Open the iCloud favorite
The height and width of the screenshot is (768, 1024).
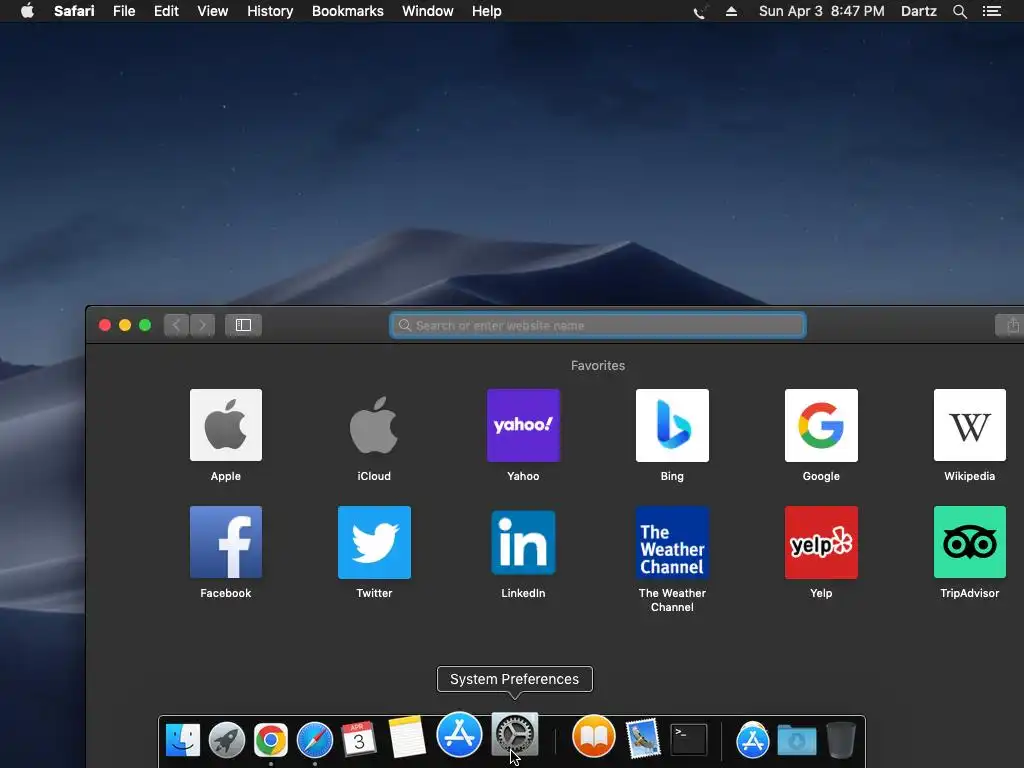374,425
